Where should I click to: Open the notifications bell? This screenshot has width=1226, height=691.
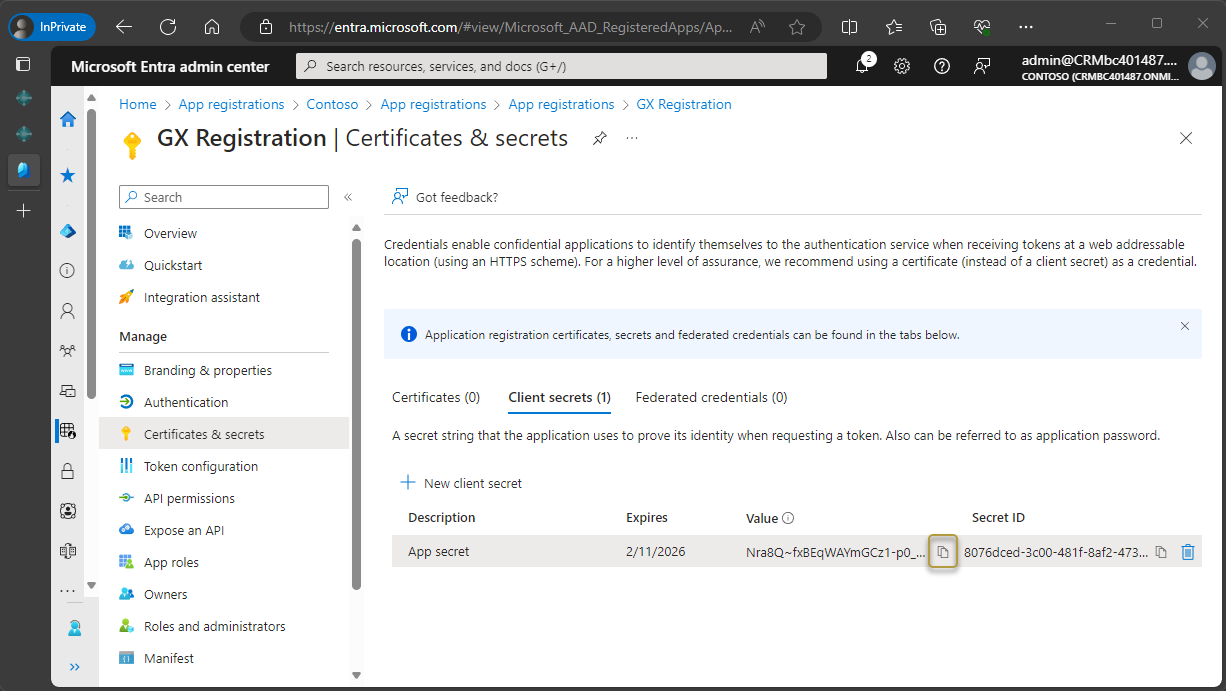point(862,66)
